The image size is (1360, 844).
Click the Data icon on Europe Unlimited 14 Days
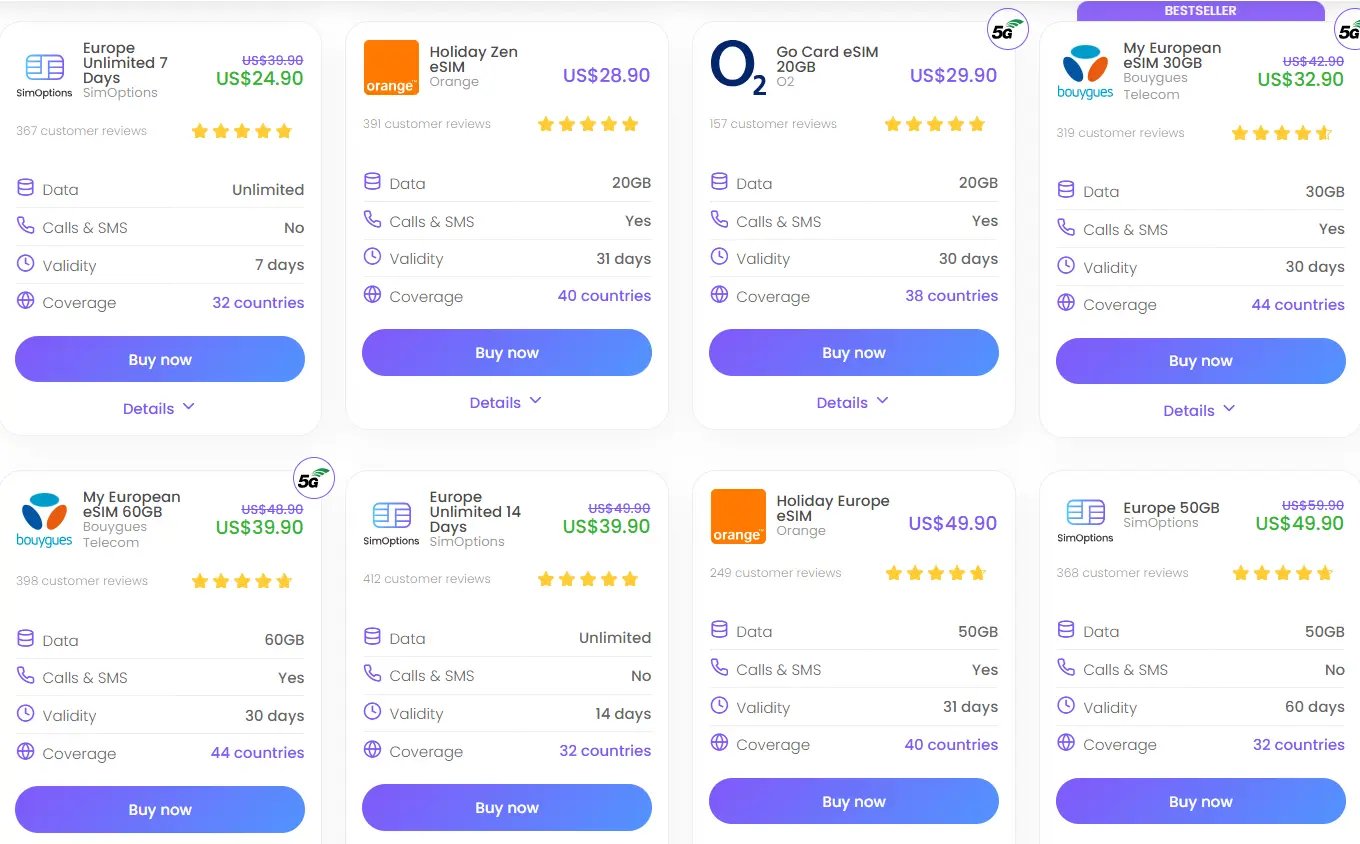[x=370, y=637]
